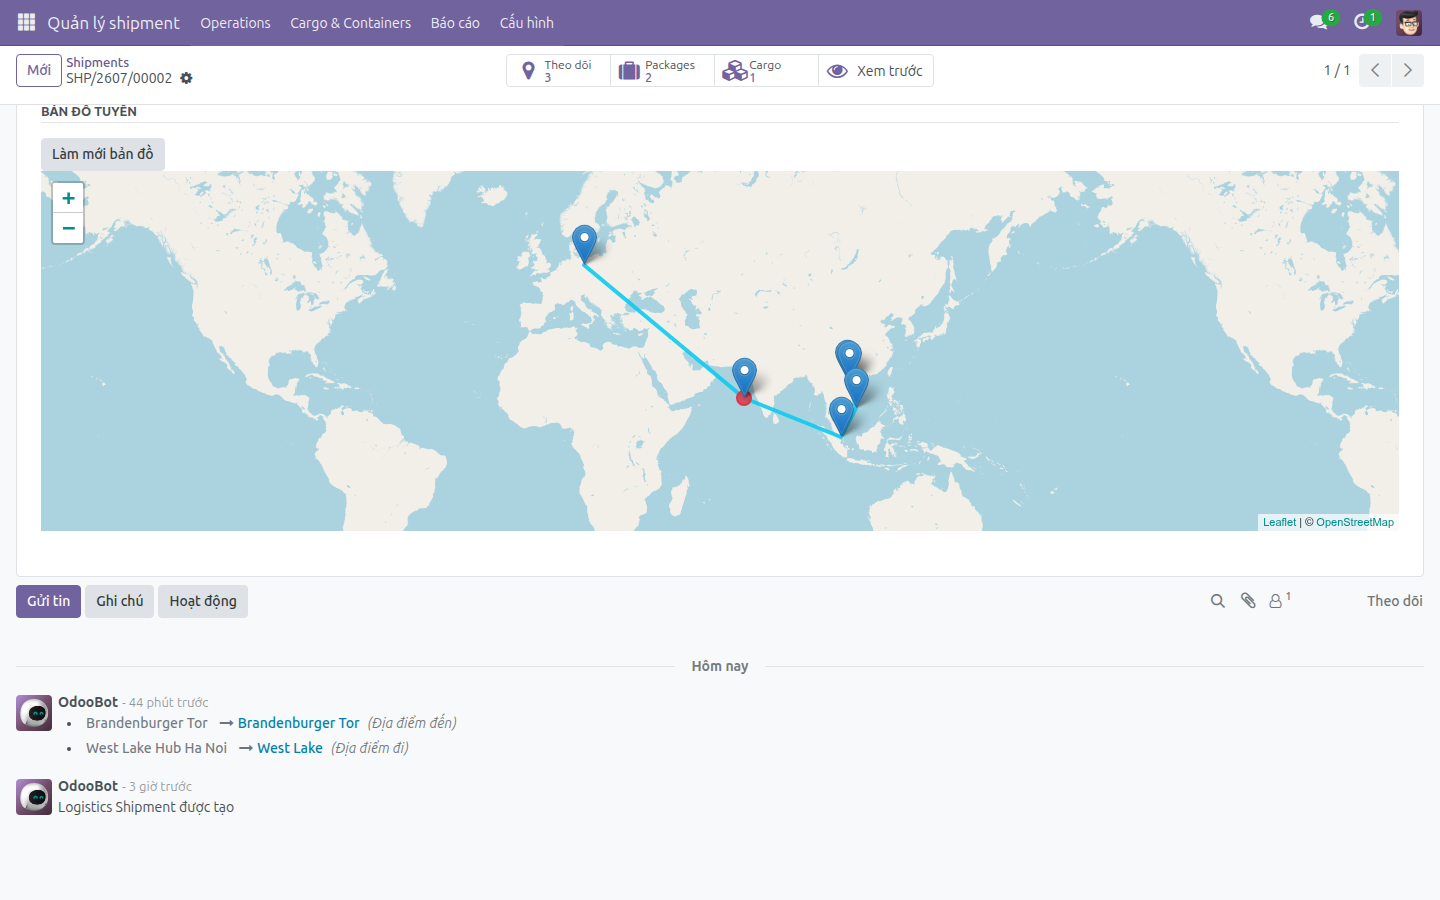The width and height of the screenshot is (1440, 900).
Task: Click the map marker near the Arabian Sea
Action: pos(744,376)
